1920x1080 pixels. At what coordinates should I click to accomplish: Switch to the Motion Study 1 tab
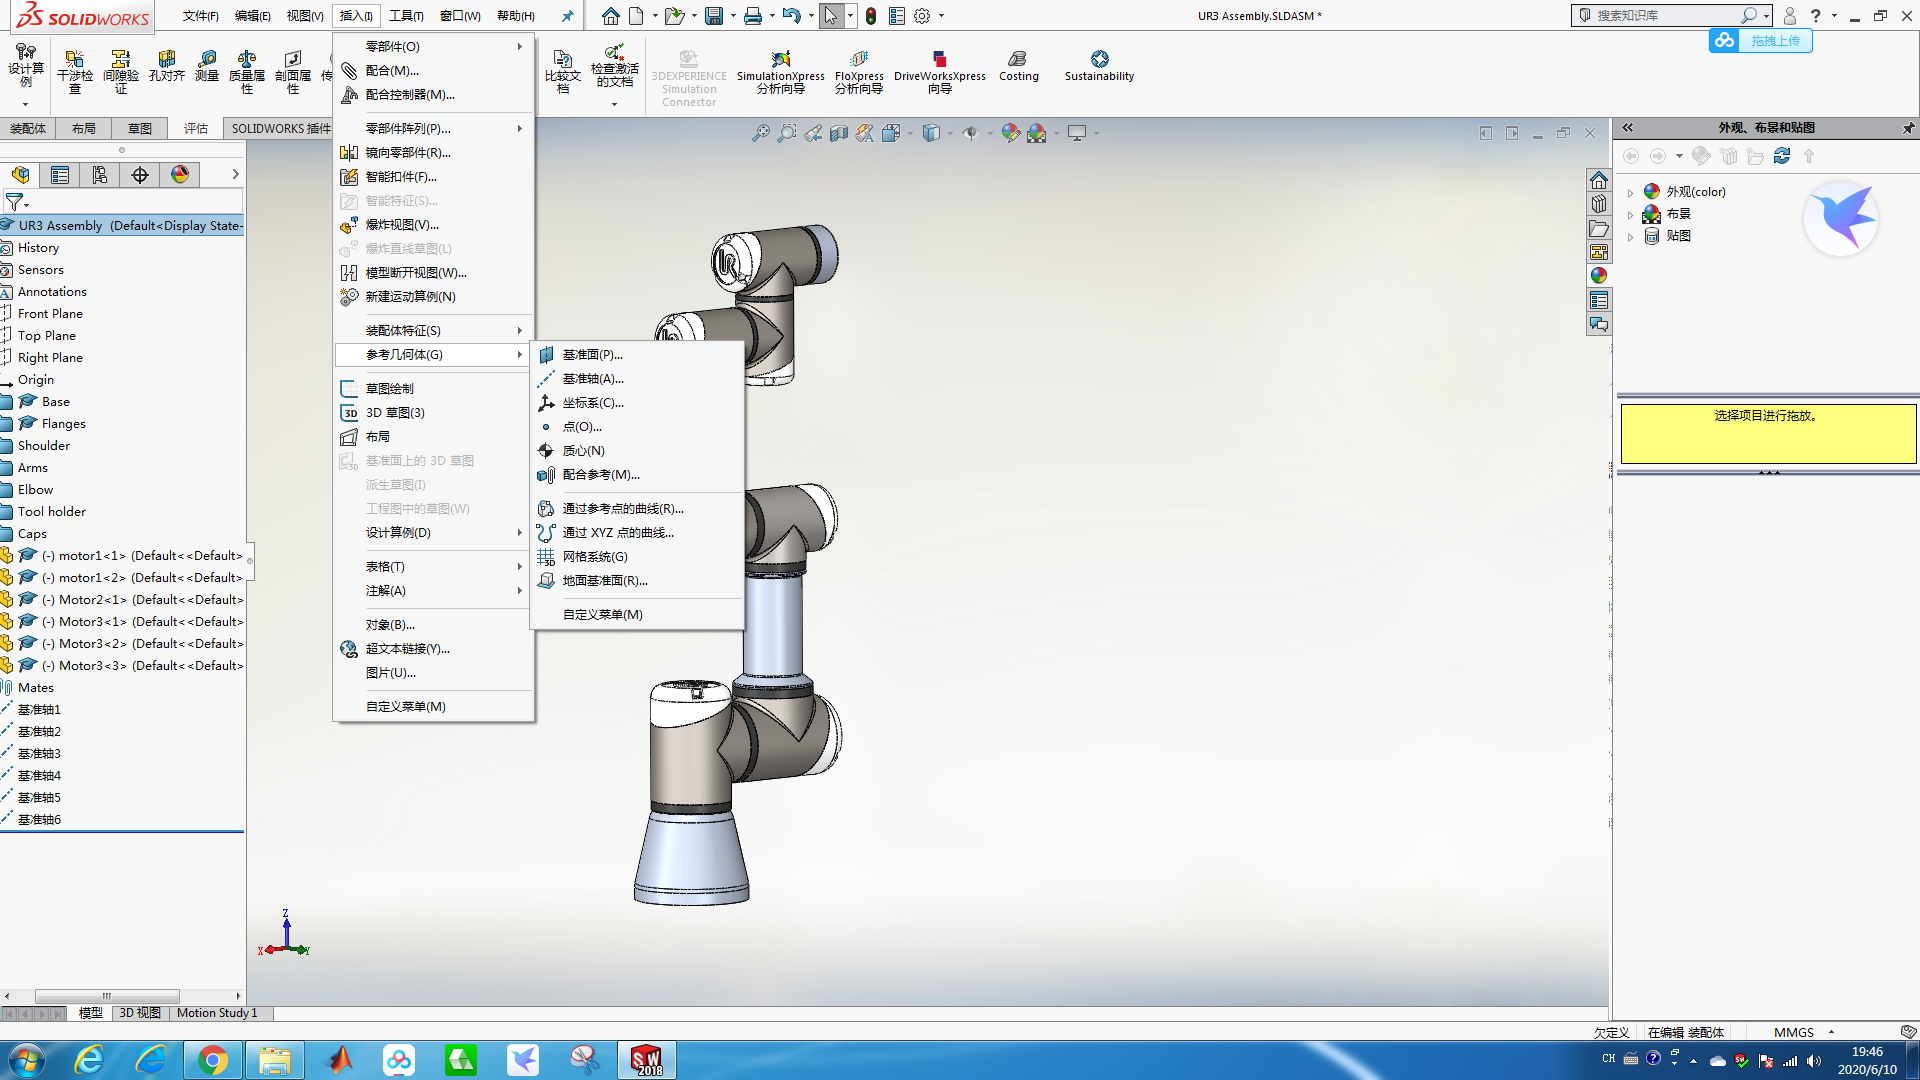click(x=218, y=1013)
